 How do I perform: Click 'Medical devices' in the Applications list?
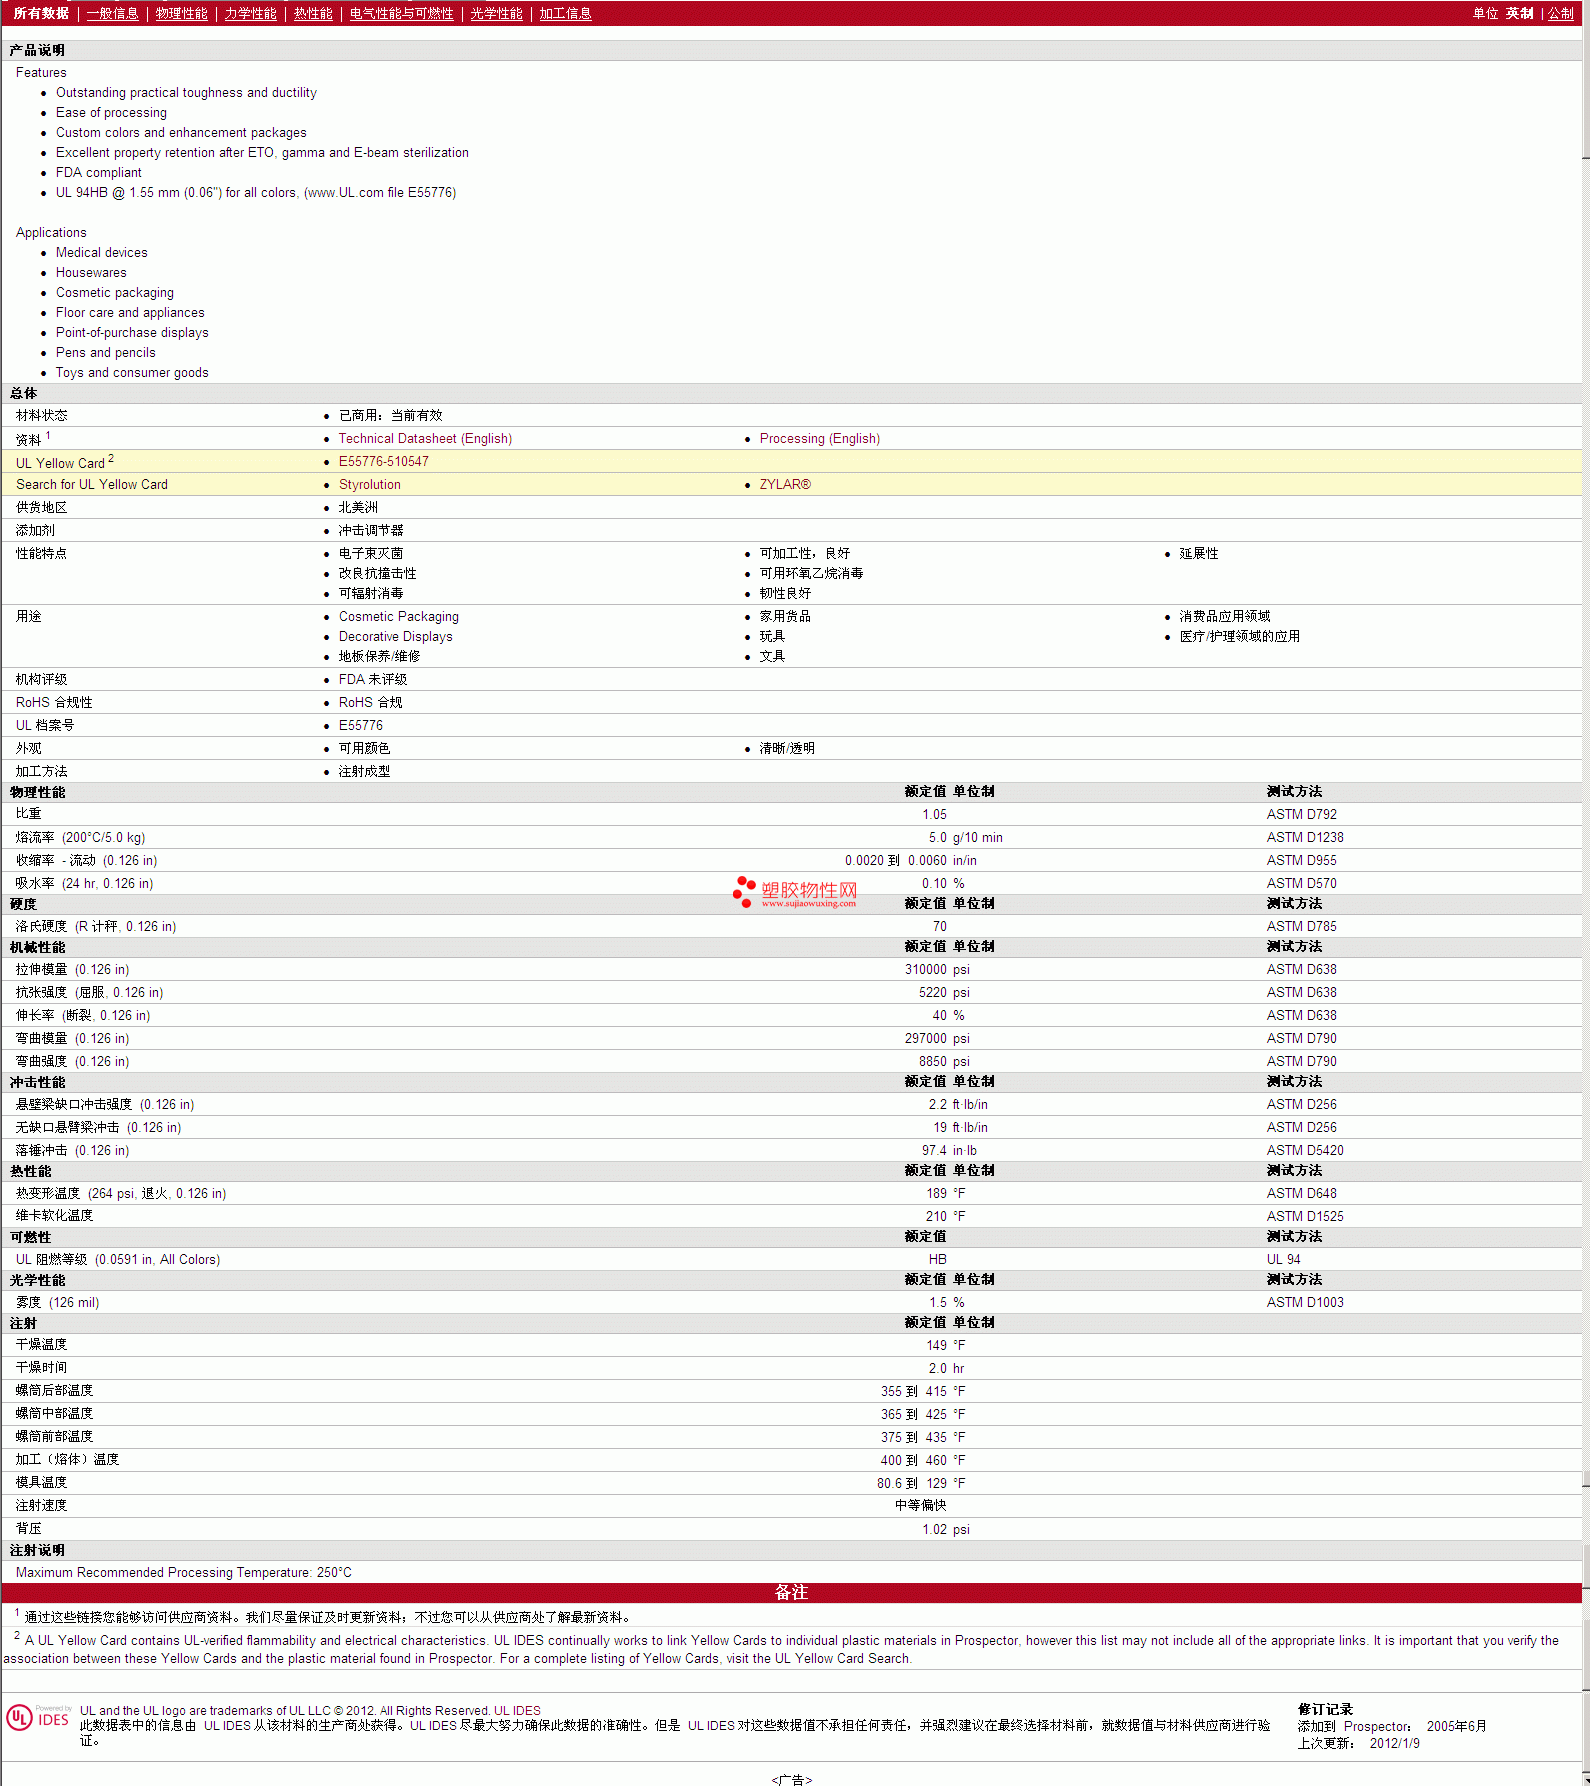102,253
